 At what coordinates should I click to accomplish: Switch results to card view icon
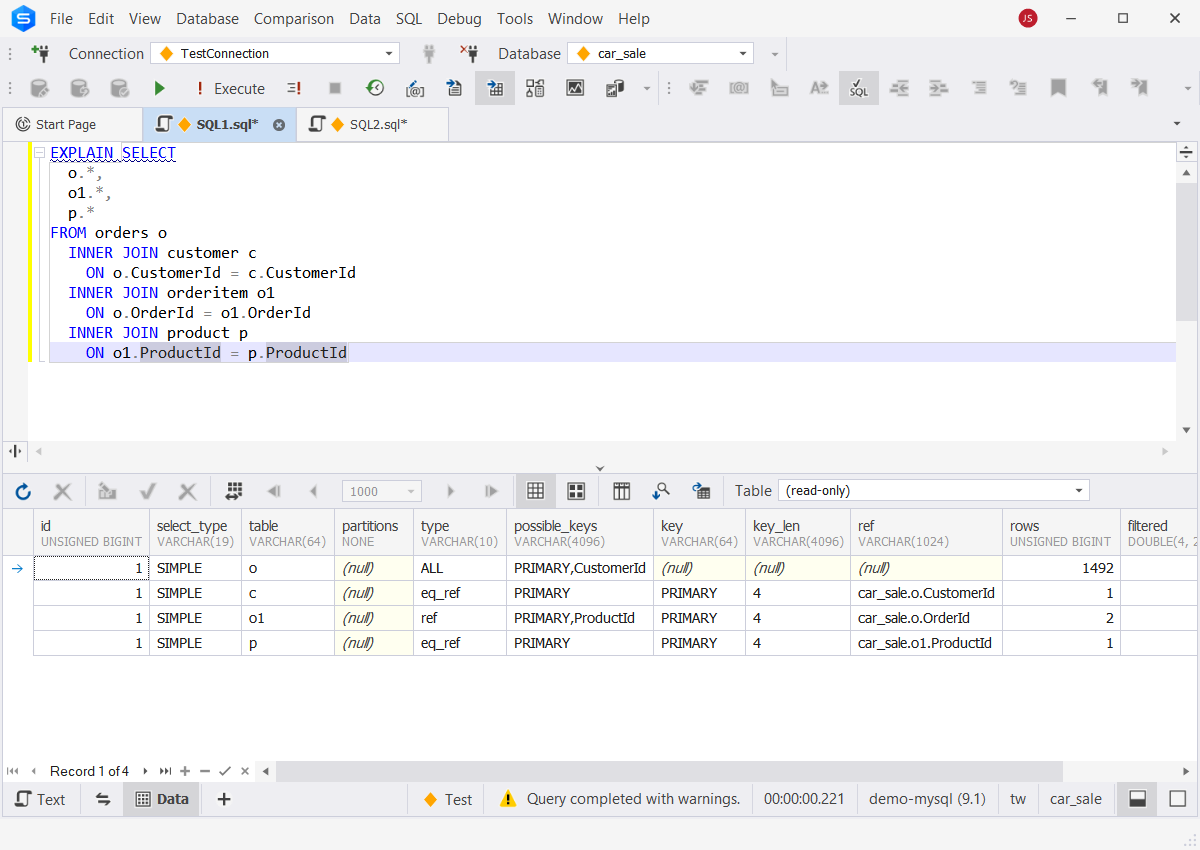click(x=575, y=491)
